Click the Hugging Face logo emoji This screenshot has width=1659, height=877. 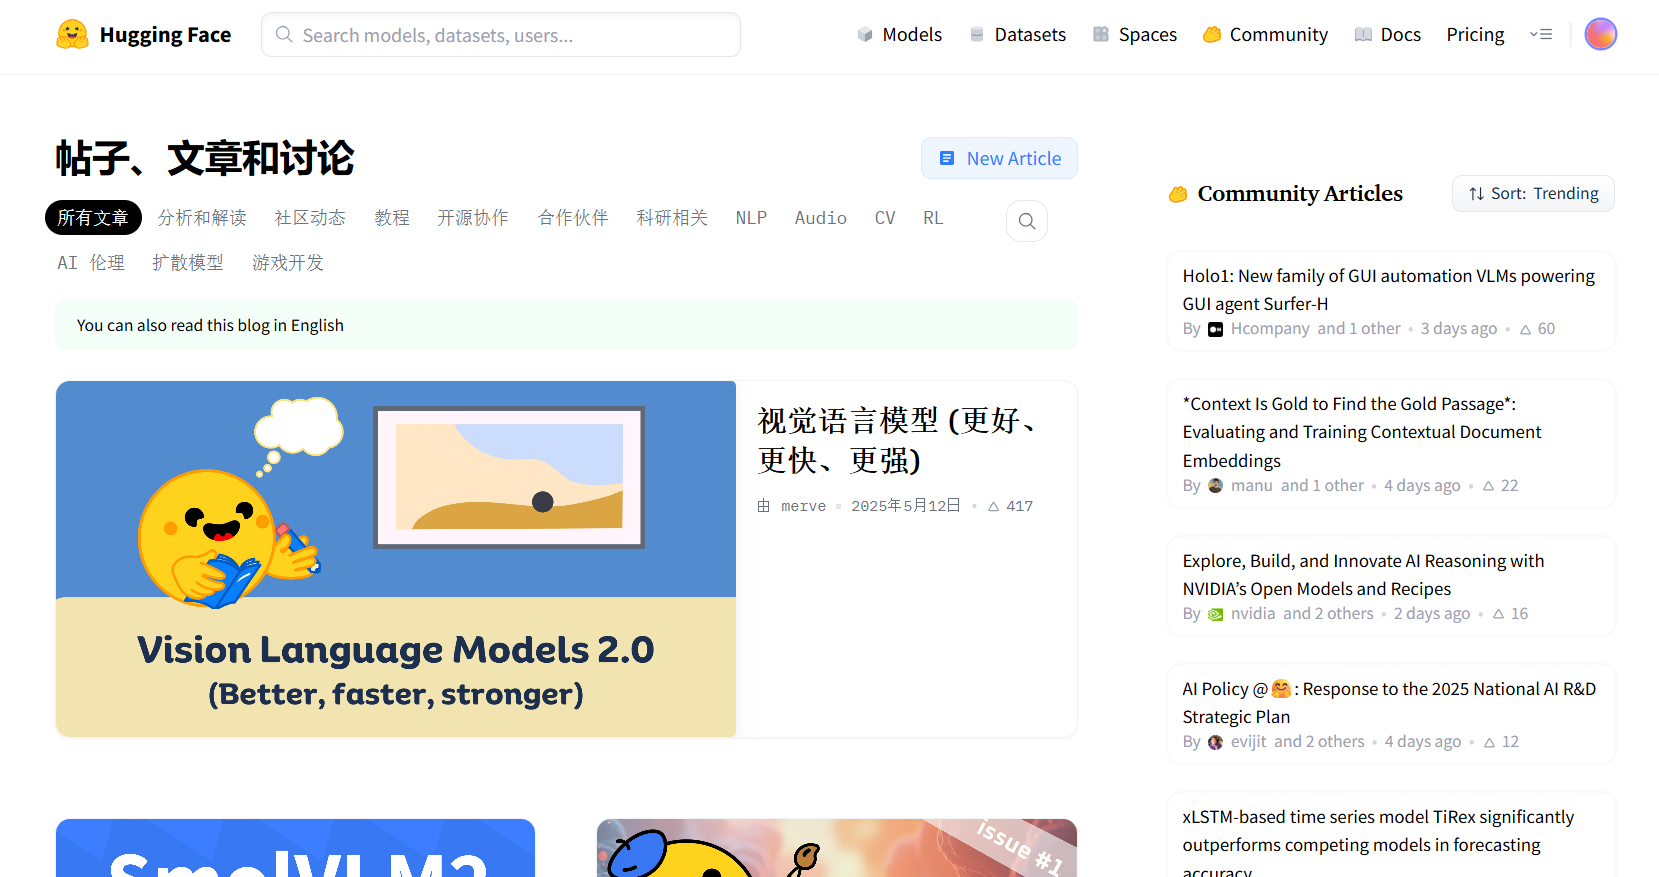tap(72, 35)
